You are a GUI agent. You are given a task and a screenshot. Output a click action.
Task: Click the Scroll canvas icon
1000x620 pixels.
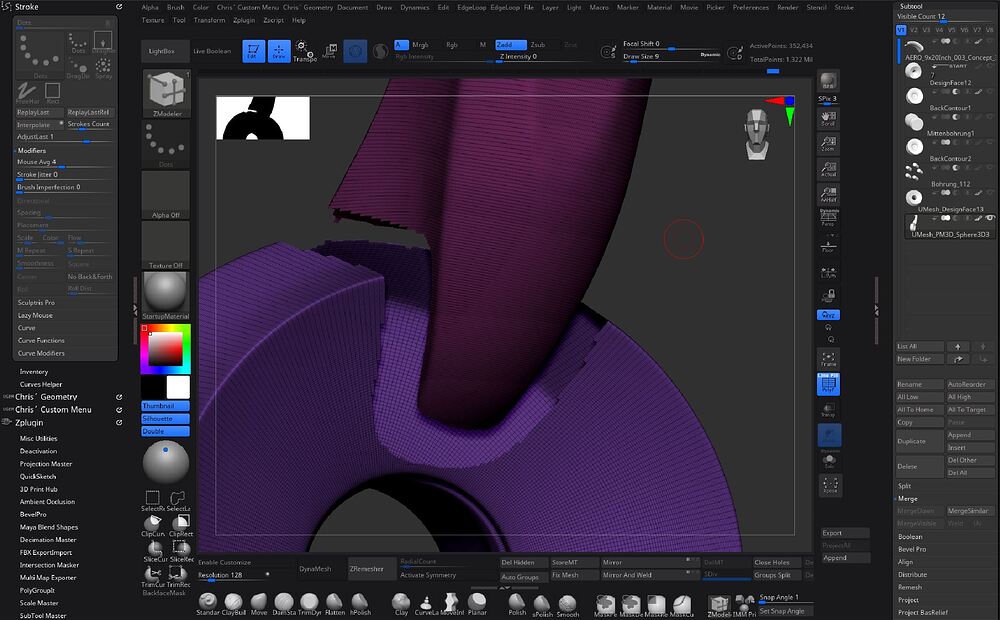pyautogui.click(x=828, y=118)
